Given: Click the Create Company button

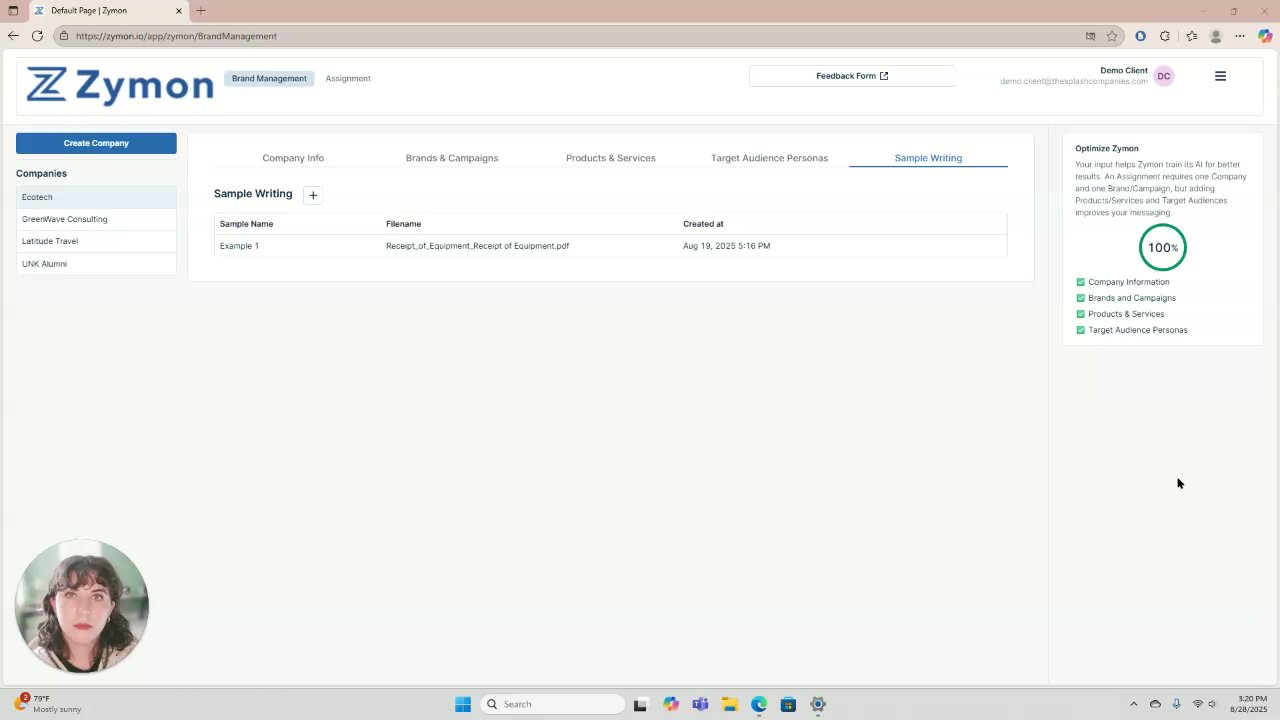Looking at the screenshot, I should 96,143.
